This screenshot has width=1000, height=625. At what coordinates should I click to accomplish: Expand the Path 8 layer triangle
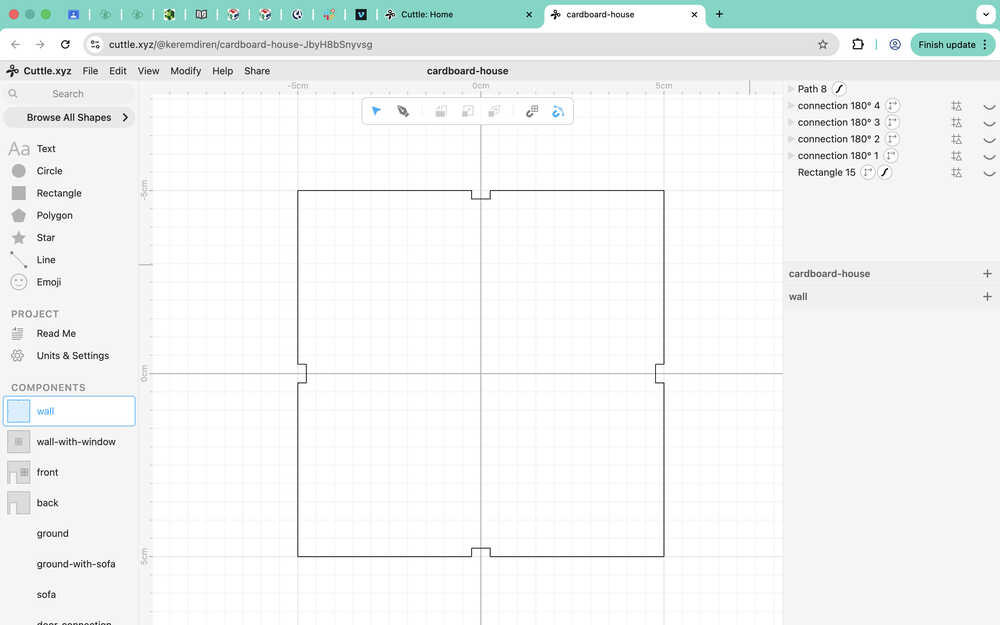click(791, 89)
